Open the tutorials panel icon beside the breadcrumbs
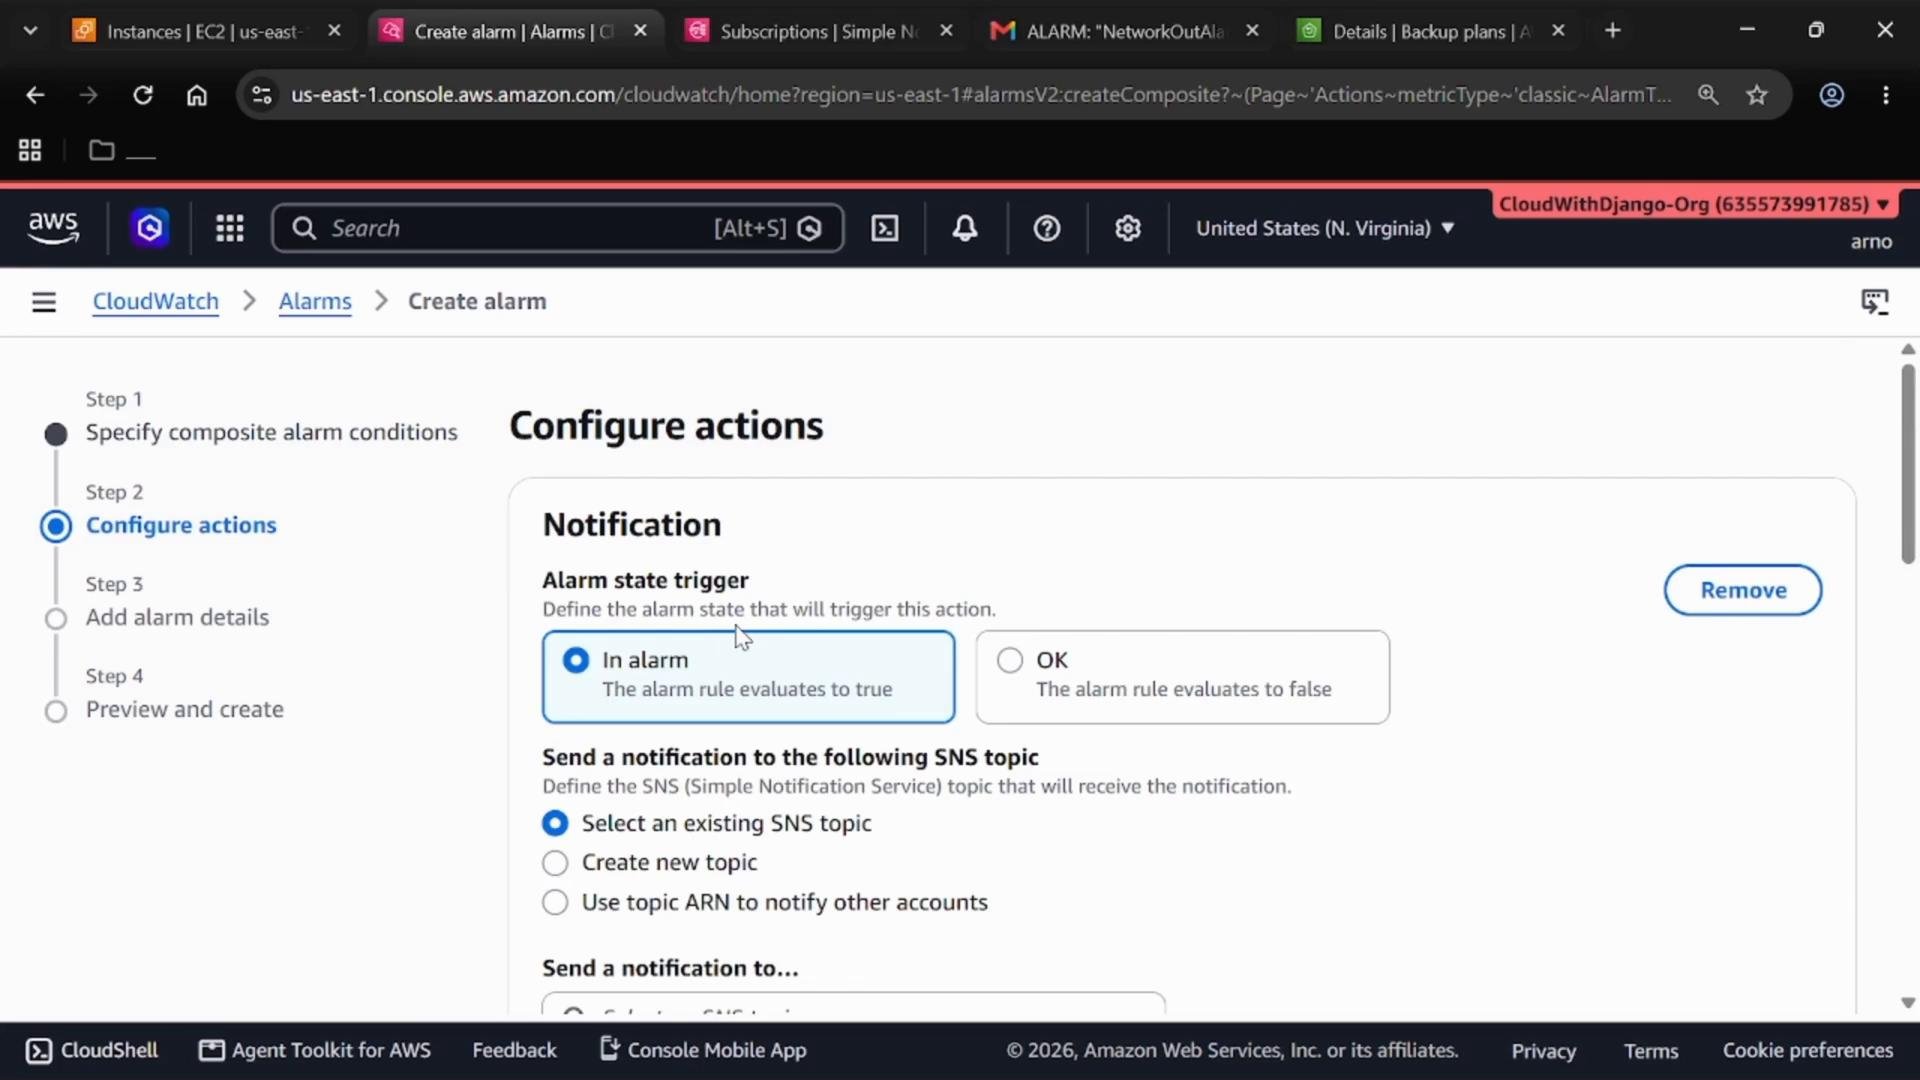The height and width of the screenshot is (1080, 1920). (1875, 302)
